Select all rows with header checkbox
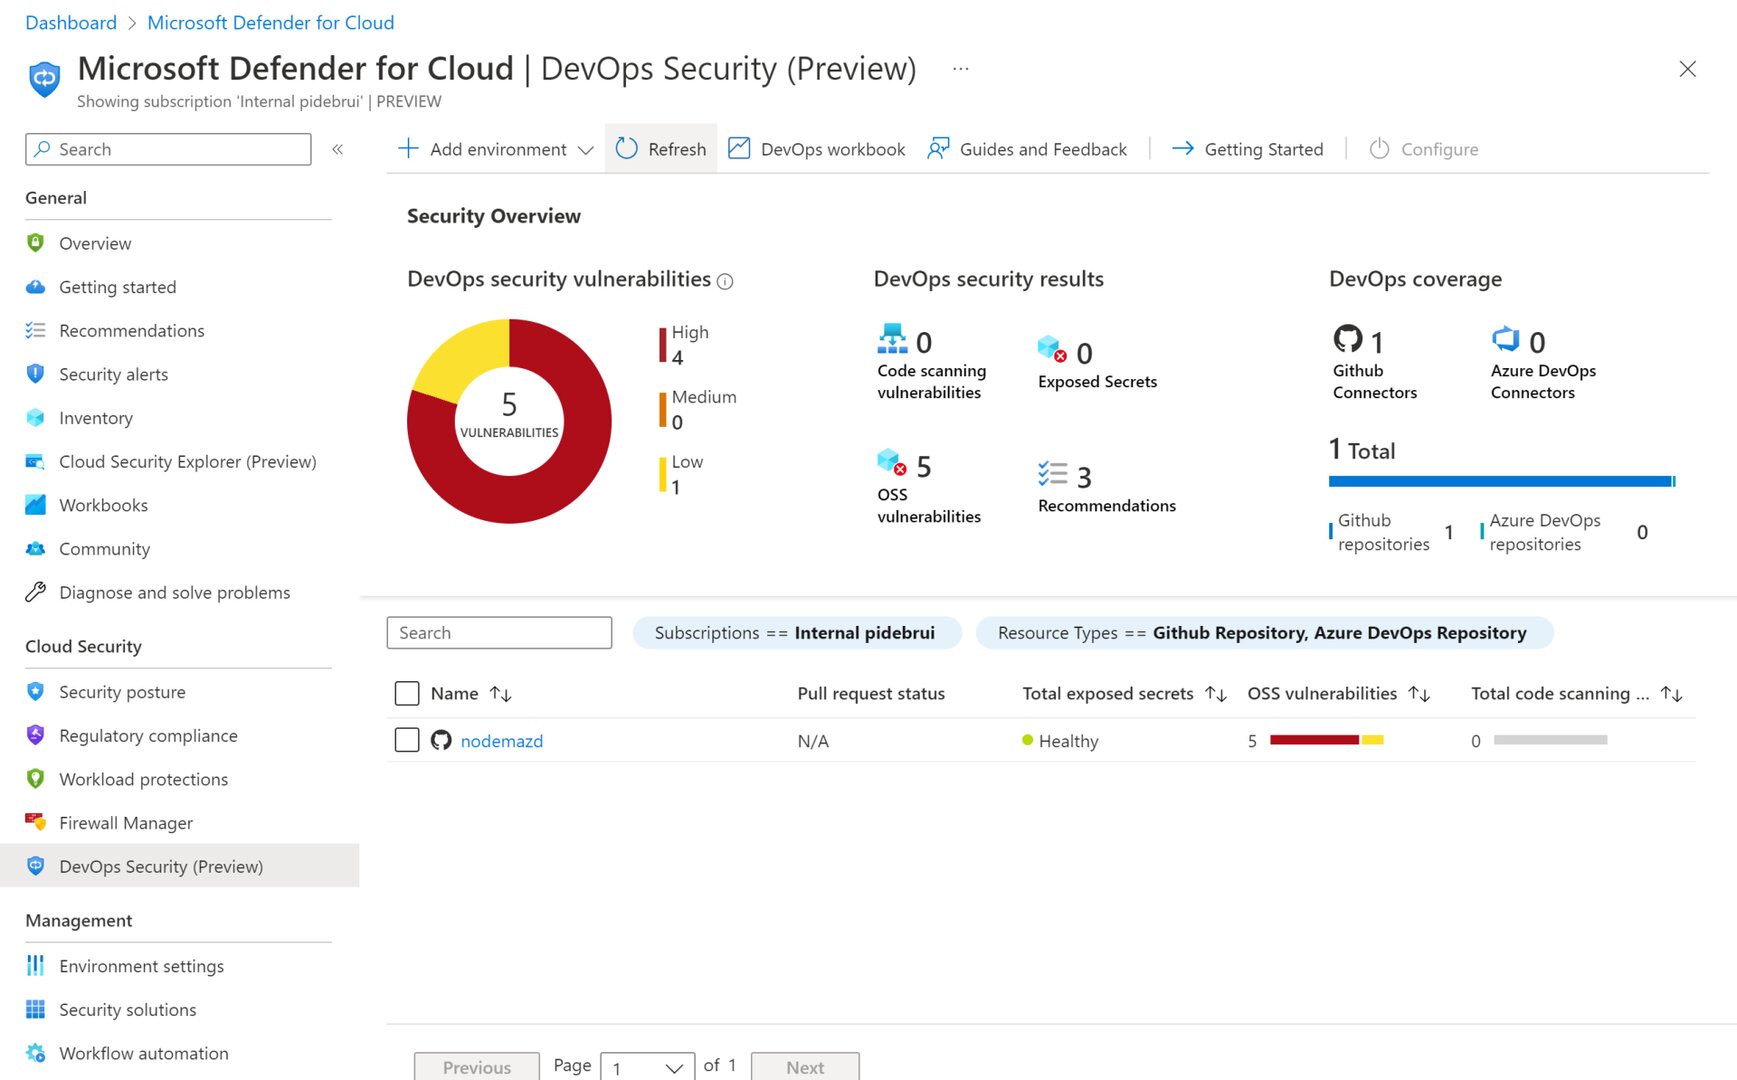 coord(407,694)
